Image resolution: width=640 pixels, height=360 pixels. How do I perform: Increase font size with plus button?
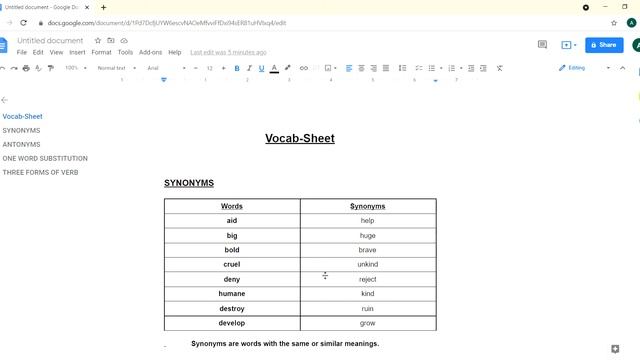[x=223, y=68]
